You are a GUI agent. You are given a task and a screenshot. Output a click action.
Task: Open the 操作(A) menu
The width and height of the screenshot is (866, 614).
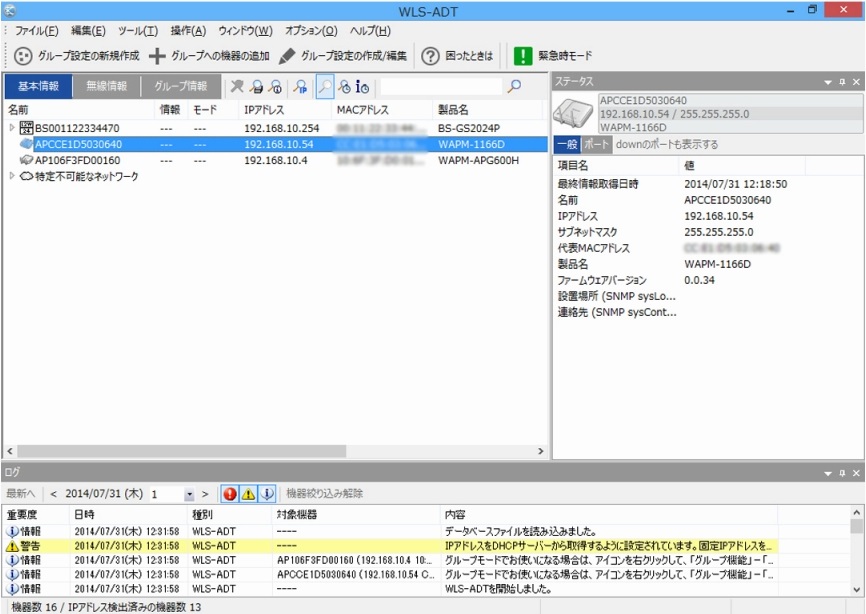pos(188,31)
